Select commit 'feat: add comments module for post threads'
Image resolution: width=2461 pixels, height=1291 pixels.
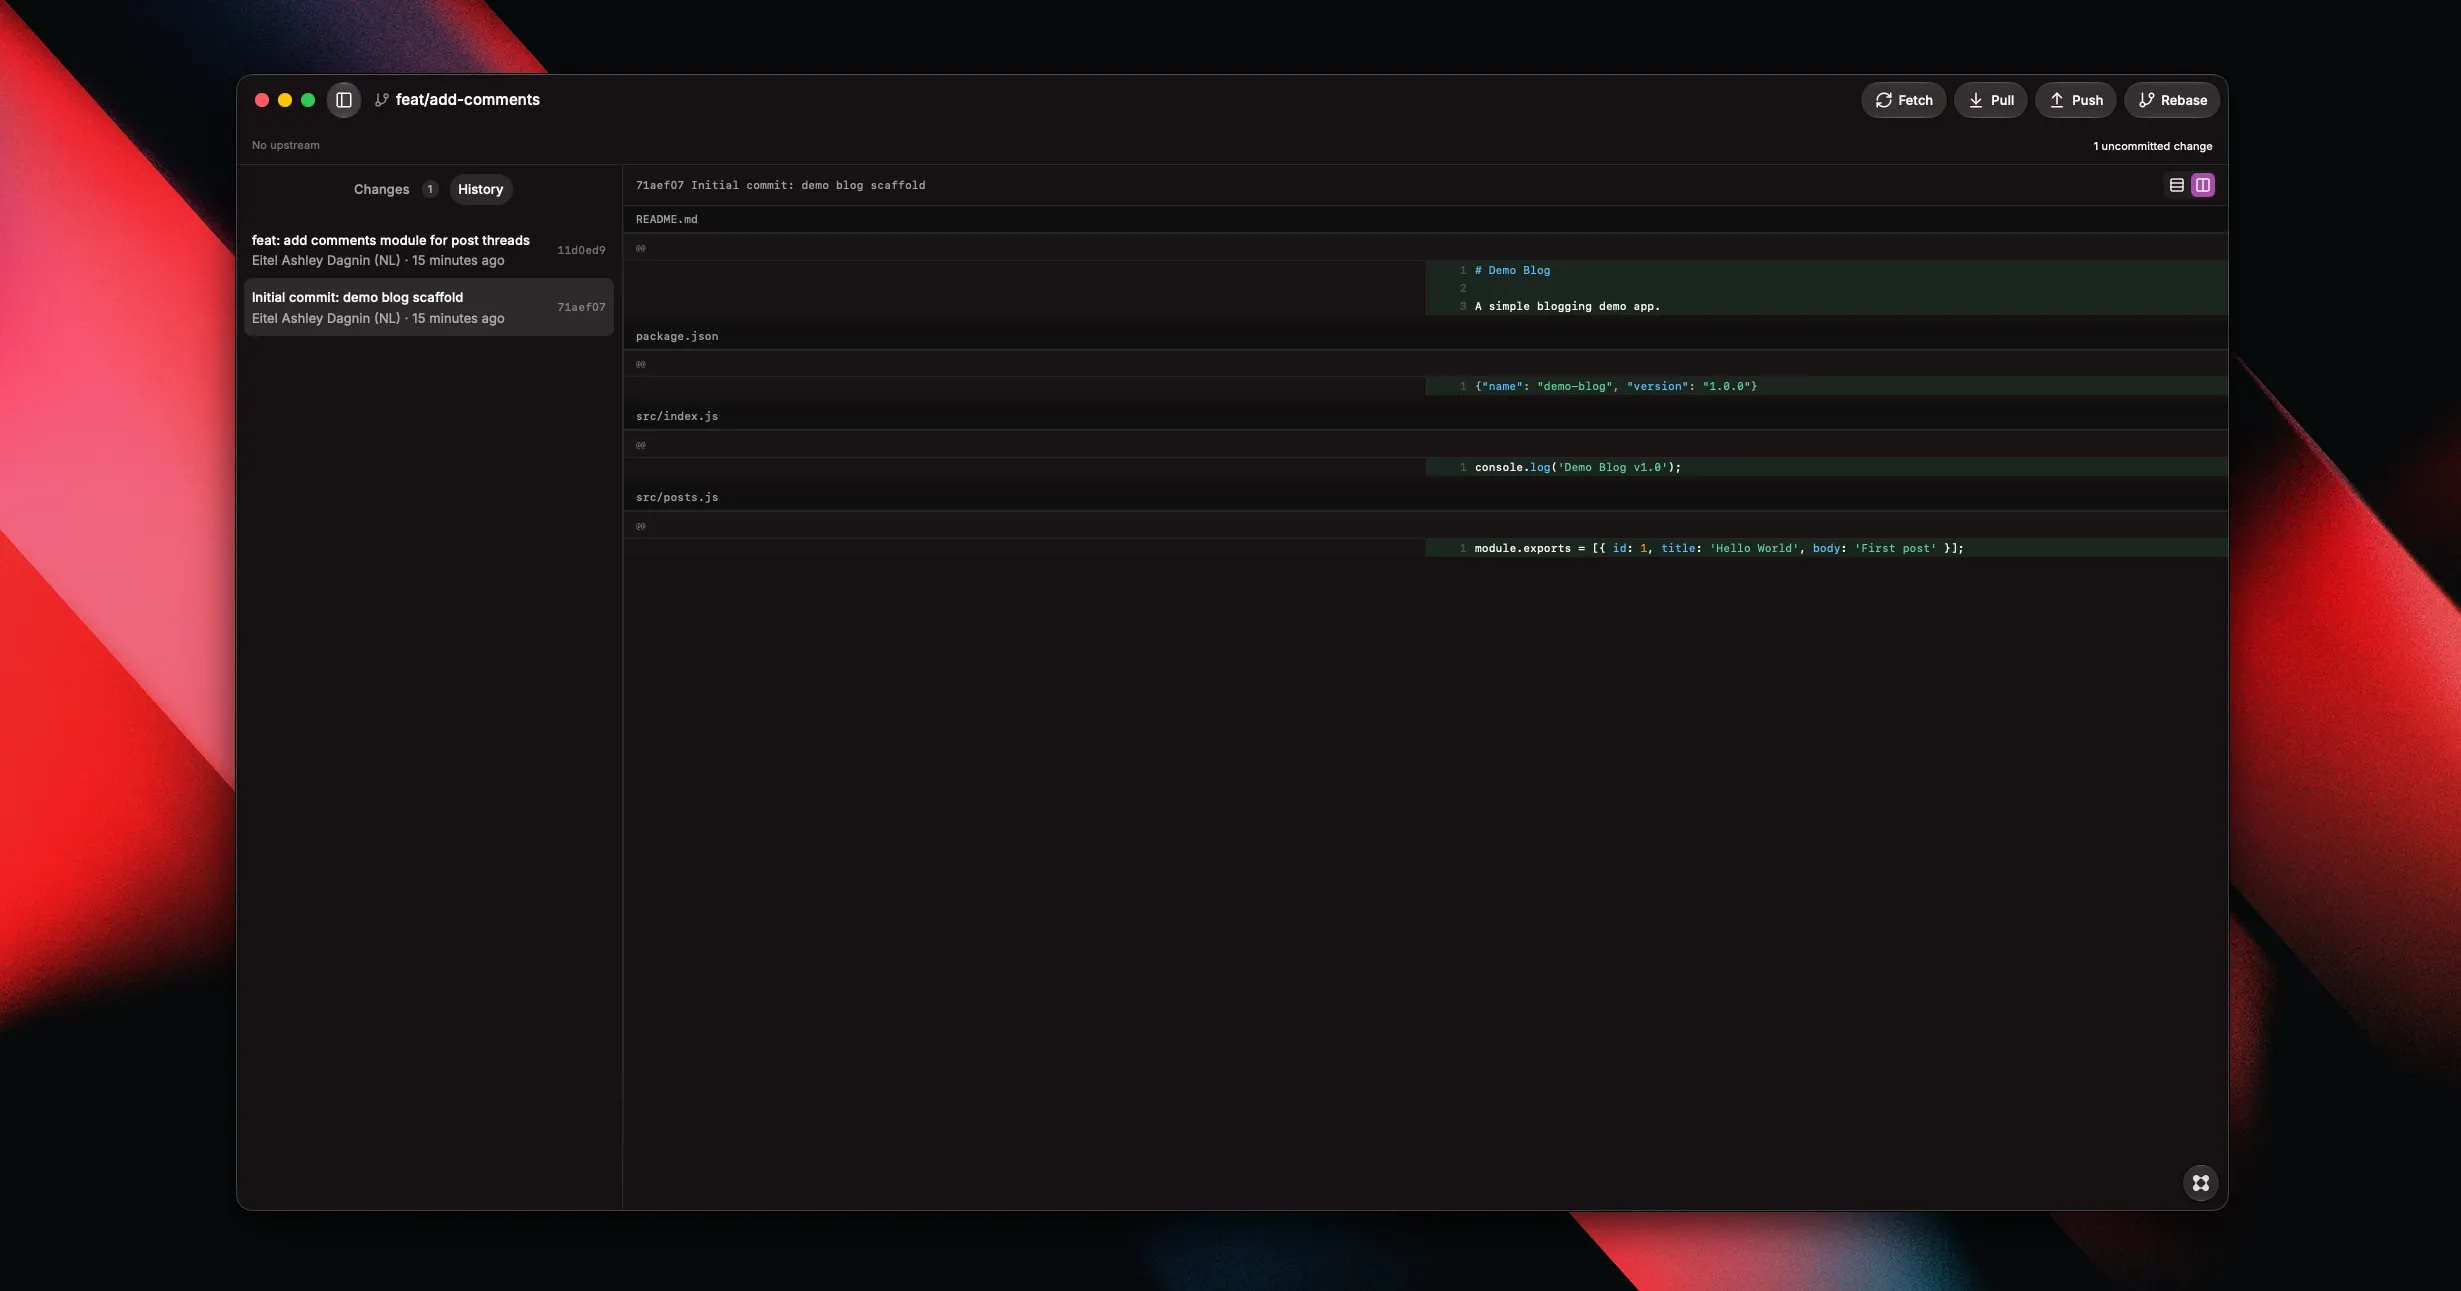[428, 250]
